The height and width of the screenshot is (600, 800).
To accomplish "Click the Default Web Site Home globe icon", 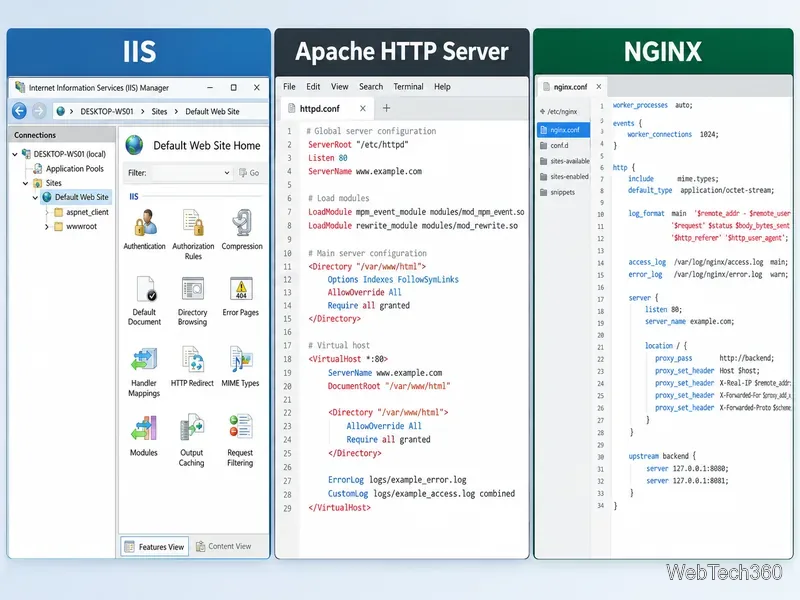I will [134, 145].
